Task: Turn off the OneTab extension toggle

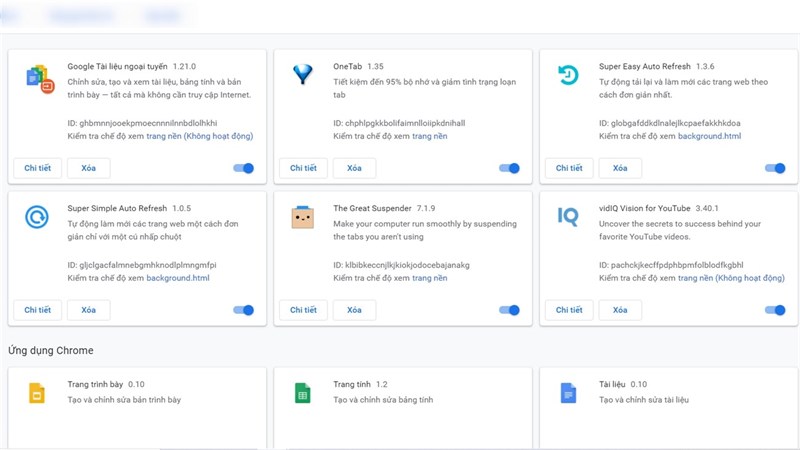Action: (x=509, y=168)
